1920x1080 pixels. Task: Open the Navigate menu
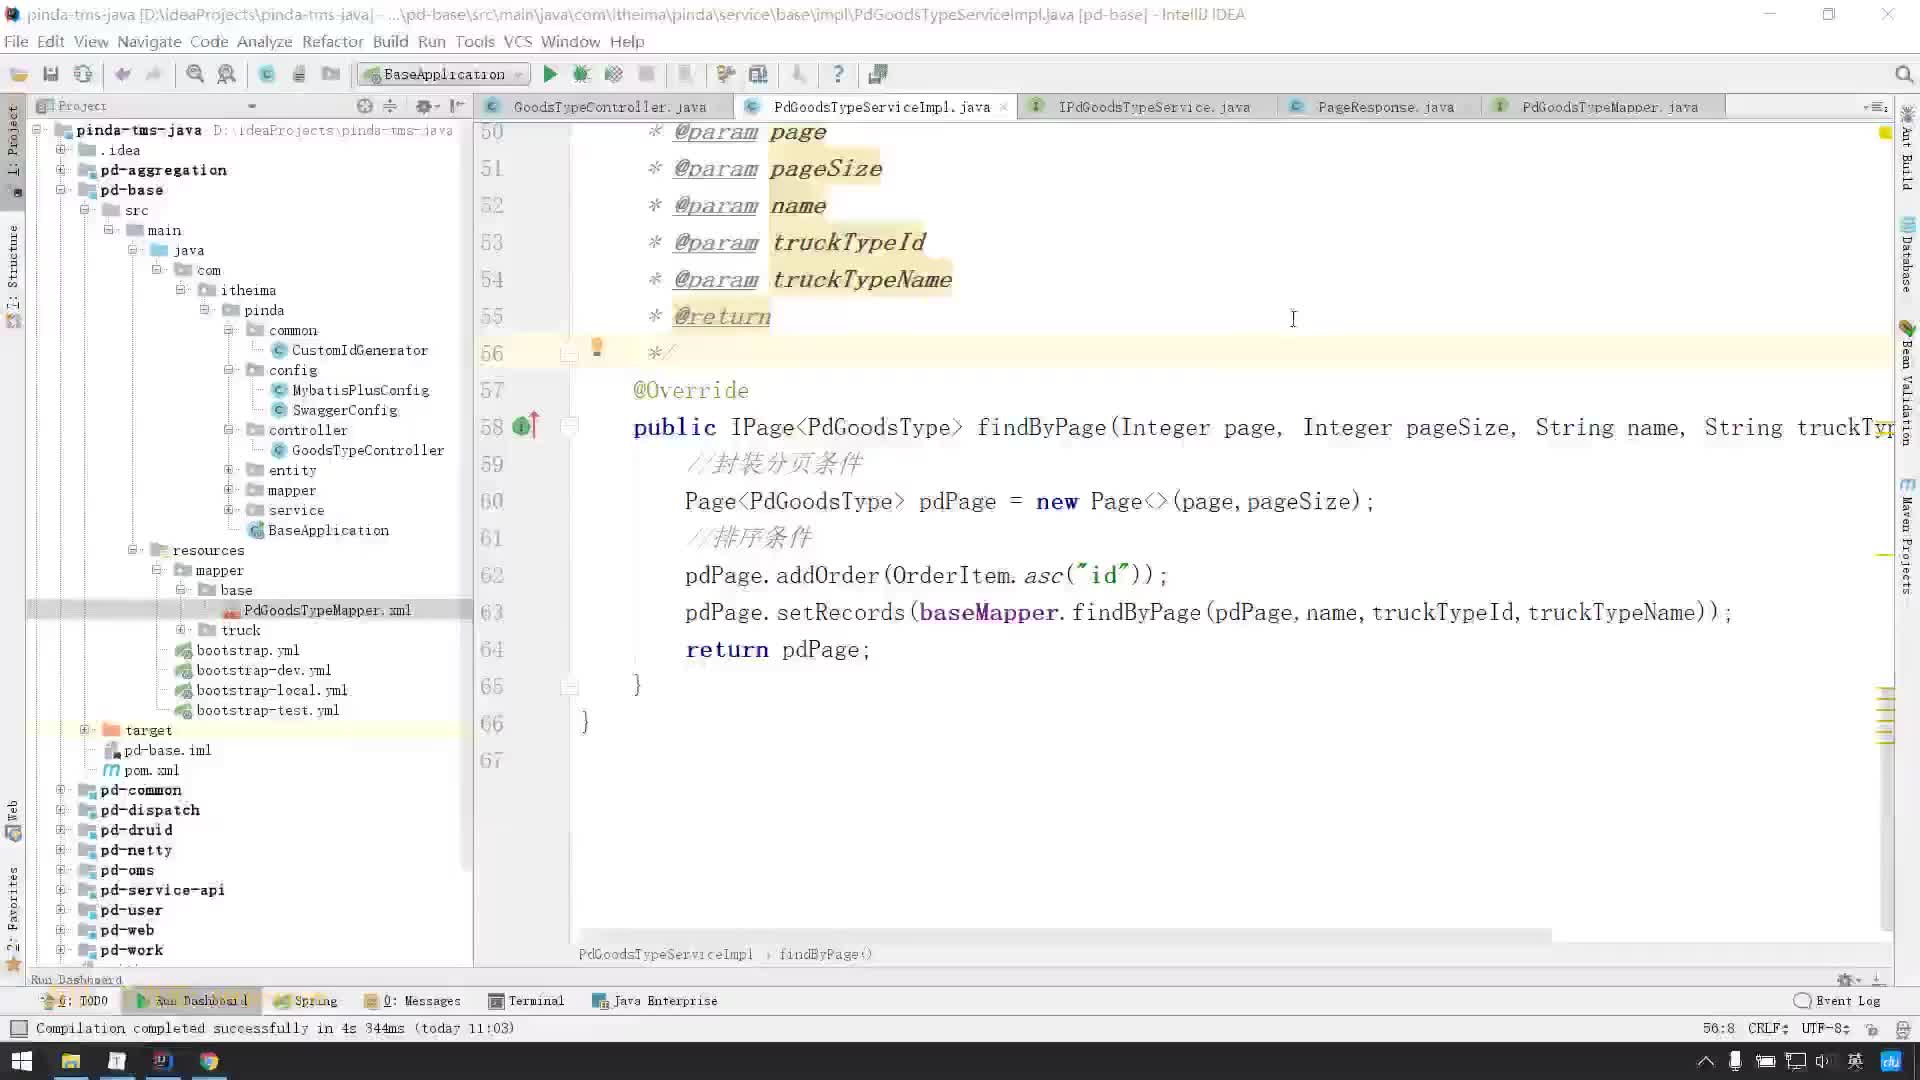[x=149, y=41]
